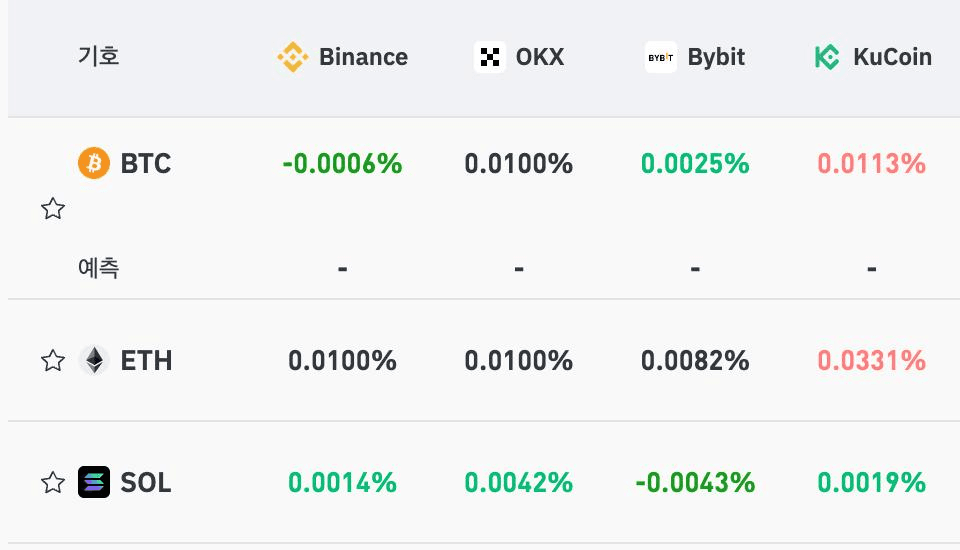Sort by the KuCoin column header
Viewport: 960px width, 550px height.
[x=873, y=57]
